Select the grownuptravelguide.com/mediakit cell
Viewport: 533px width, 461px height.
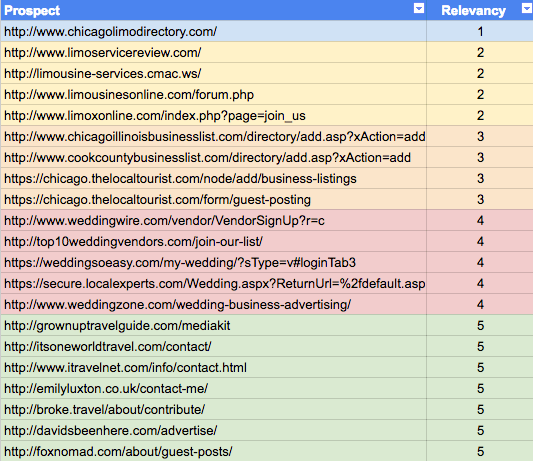213,326
